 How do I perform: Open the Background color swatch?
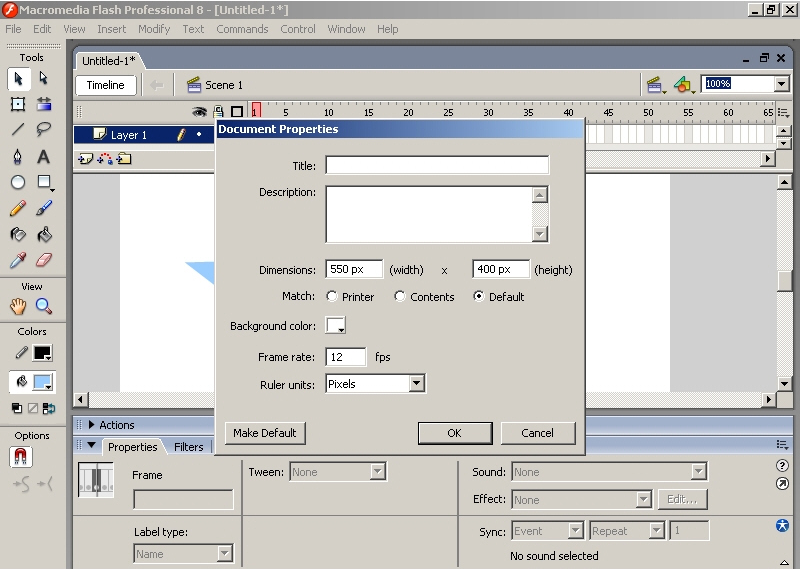tap(336, 325)
